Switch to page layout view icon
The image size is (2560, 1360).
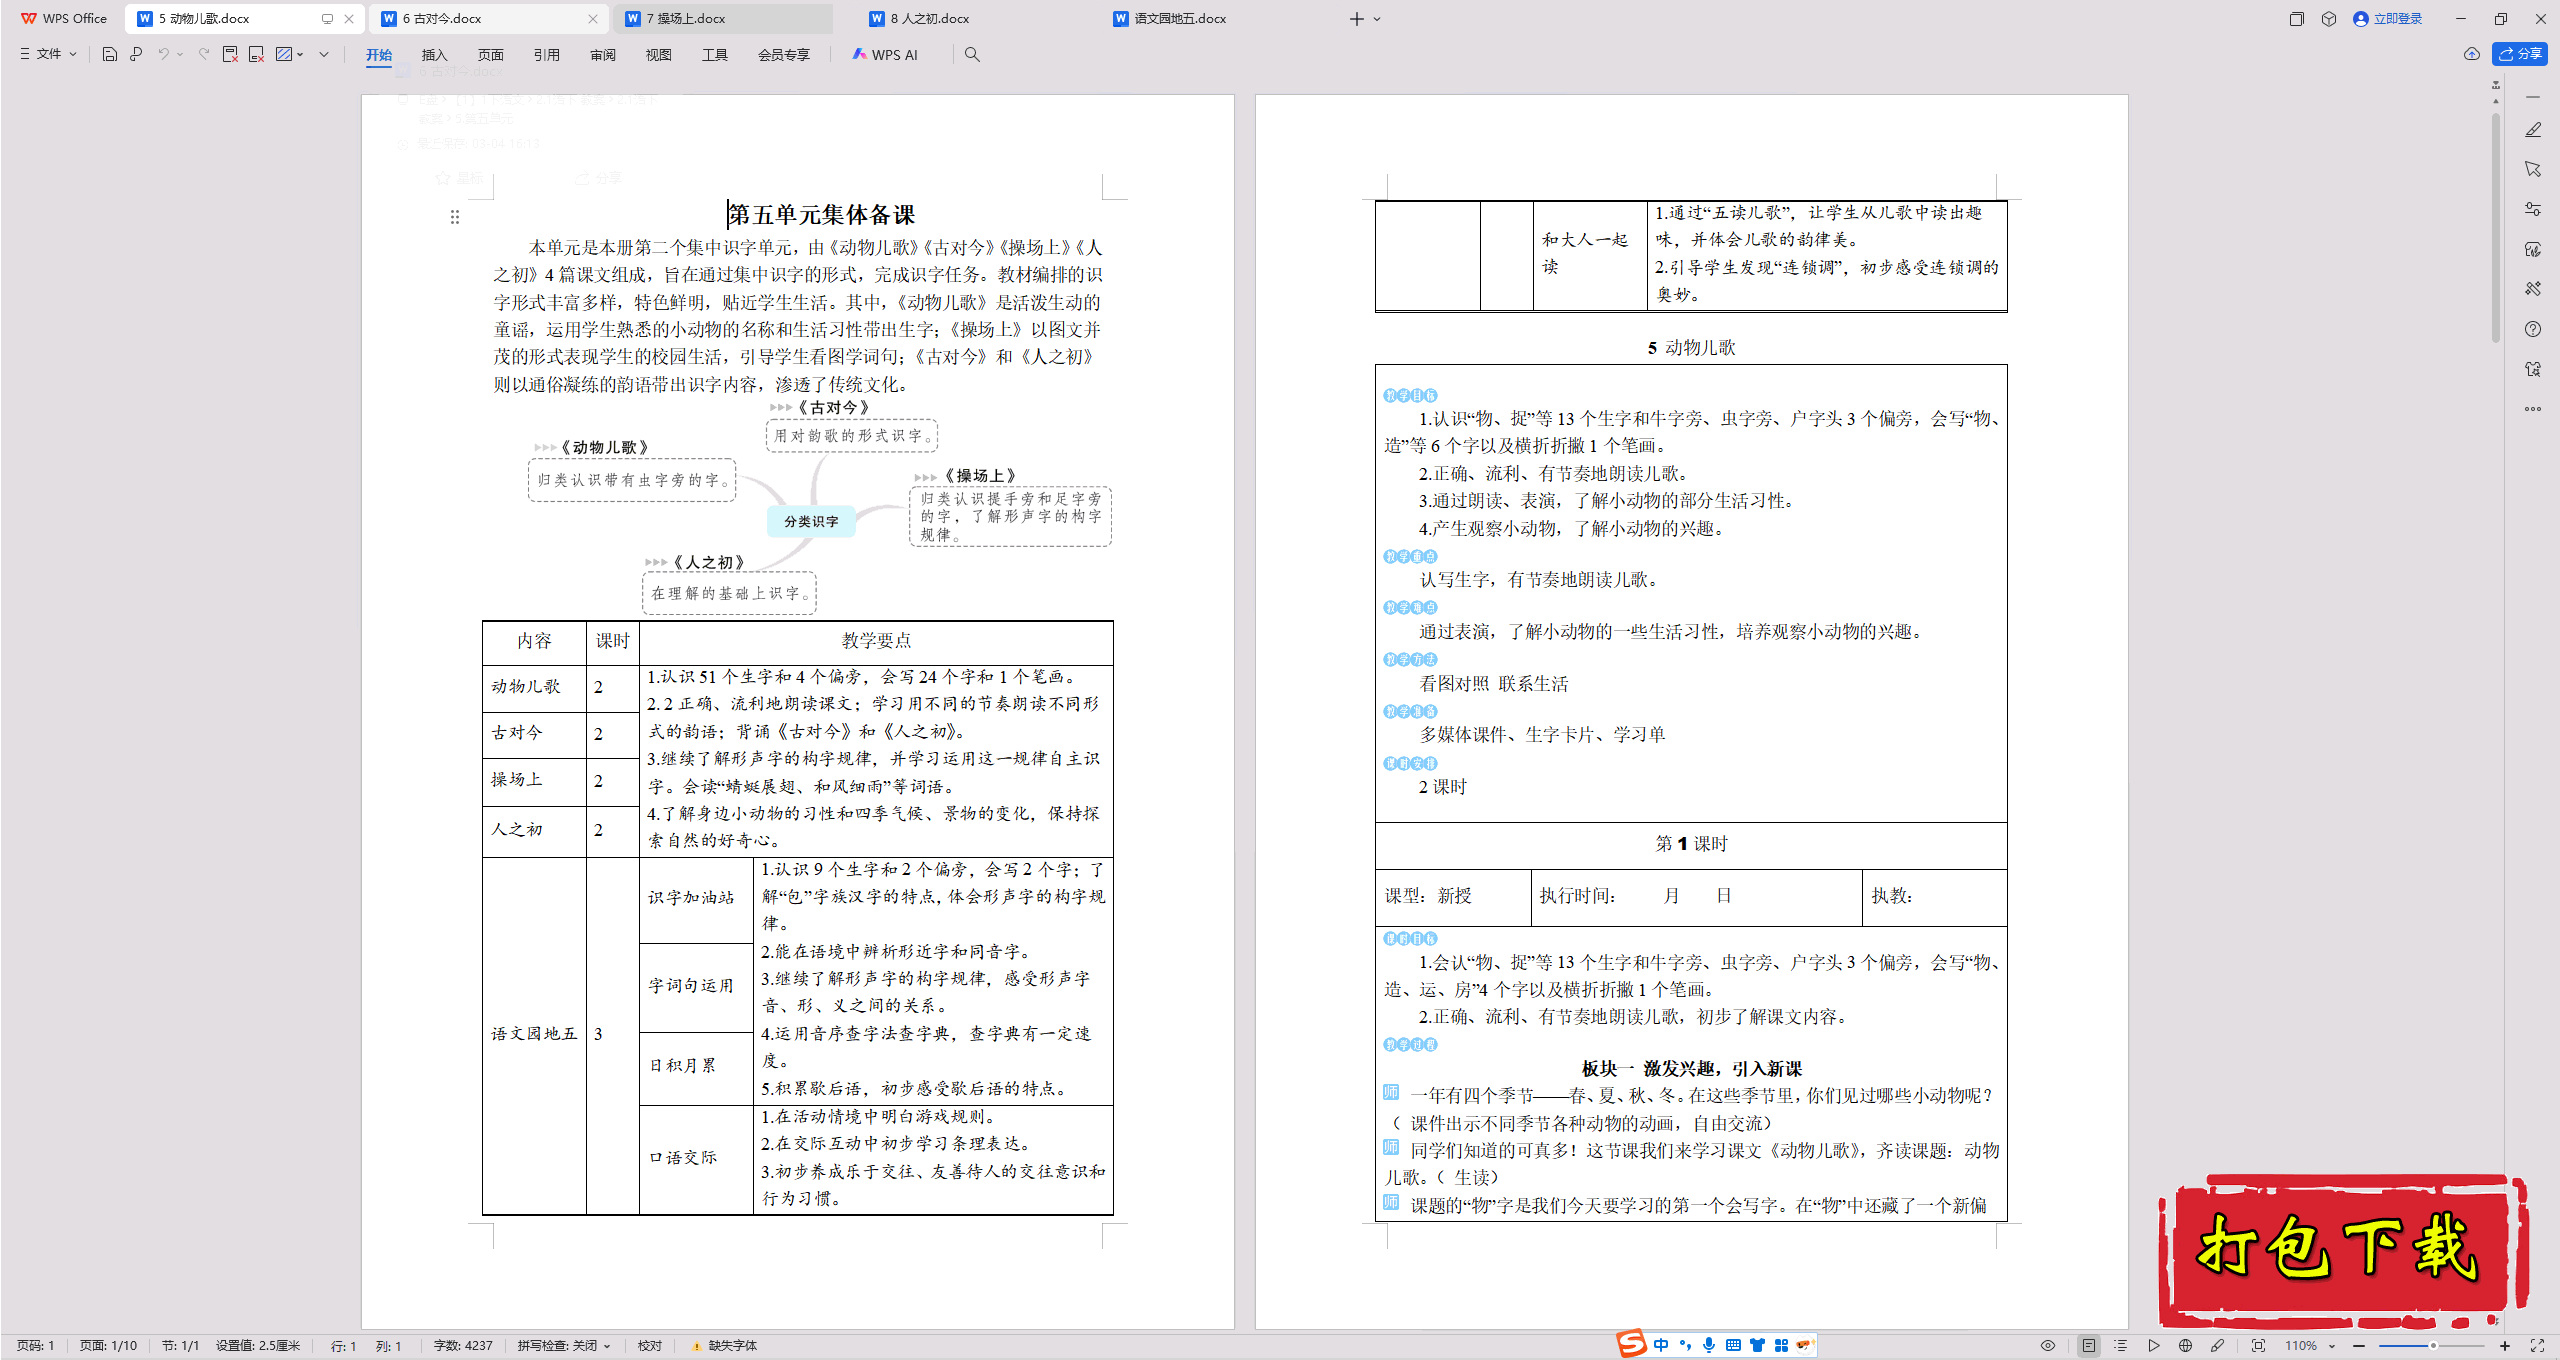(x=2089, y=1346)
